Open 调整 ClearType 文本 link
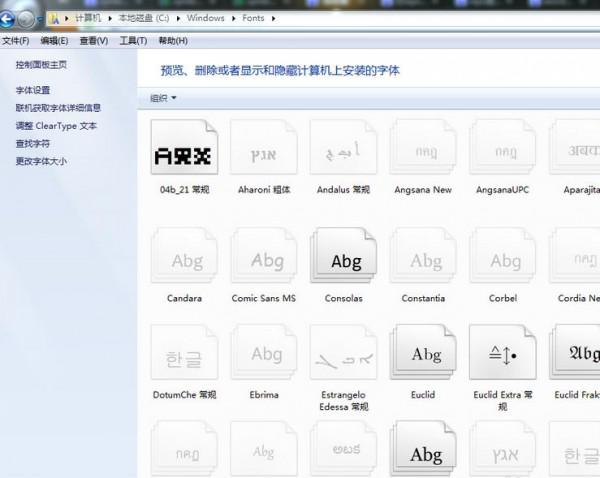The height and width of the screenshot is (478, 600). (56, 126)
